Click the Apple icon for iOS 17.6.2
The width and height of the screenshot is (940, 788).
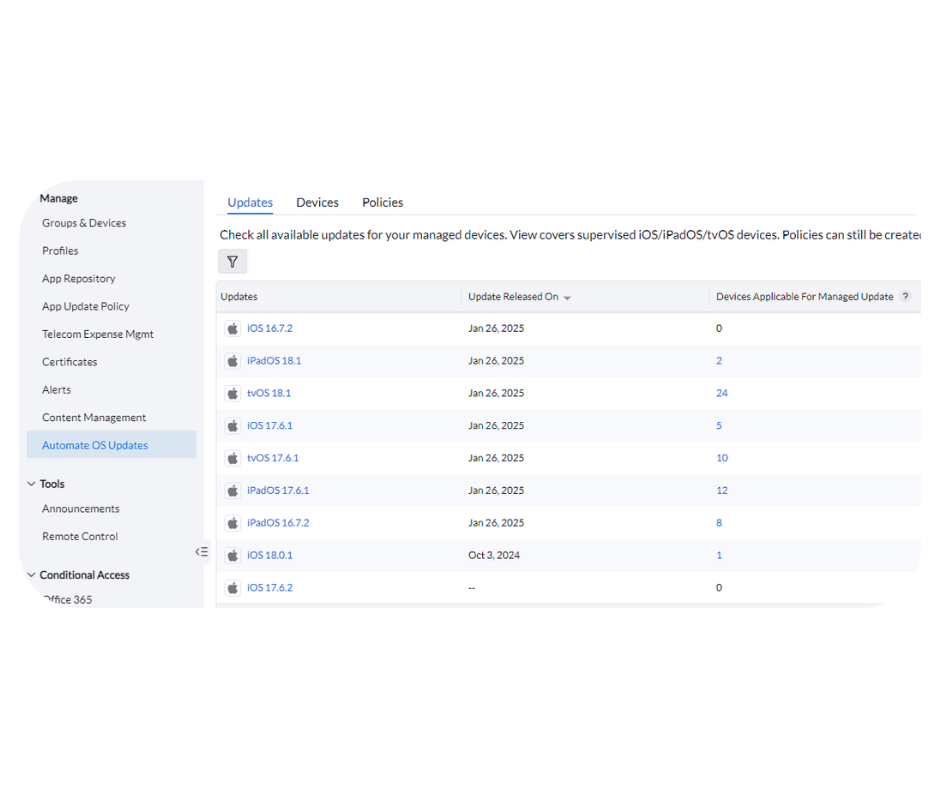(x=233, y=588)
